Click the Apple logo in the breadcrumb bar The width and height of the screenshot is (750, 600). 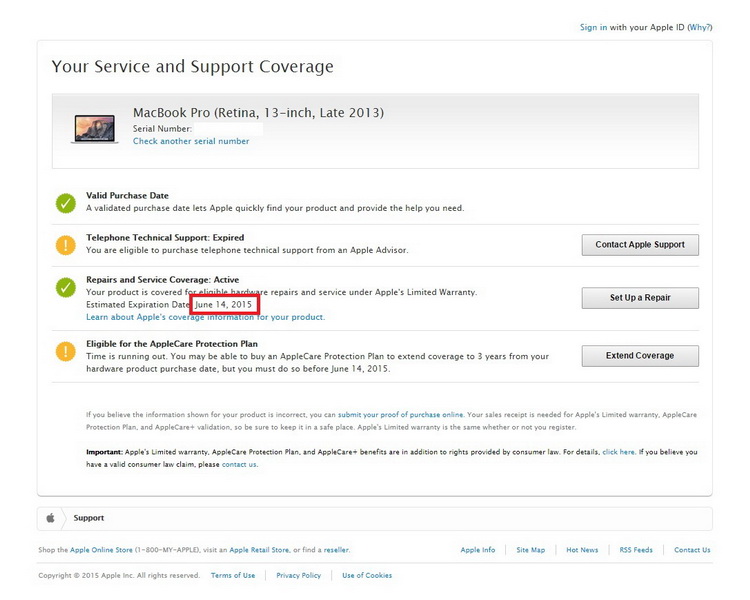(50, 518)
